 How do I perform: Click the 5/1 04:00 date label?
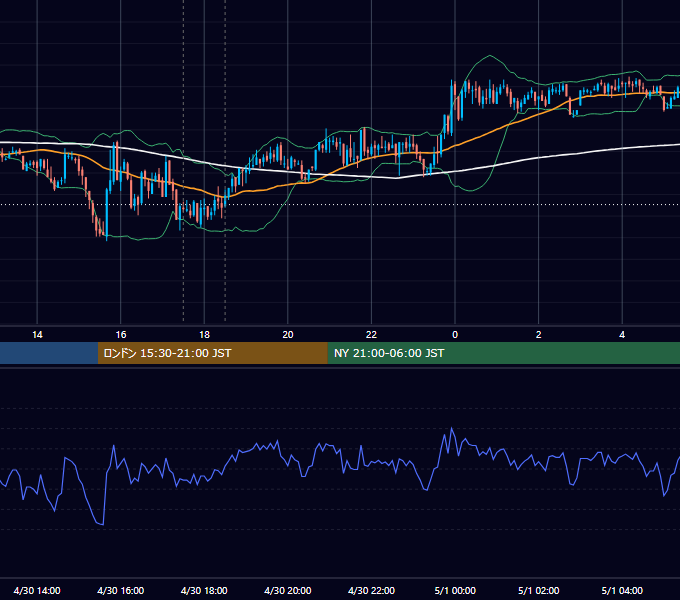[x=622, y=590]
